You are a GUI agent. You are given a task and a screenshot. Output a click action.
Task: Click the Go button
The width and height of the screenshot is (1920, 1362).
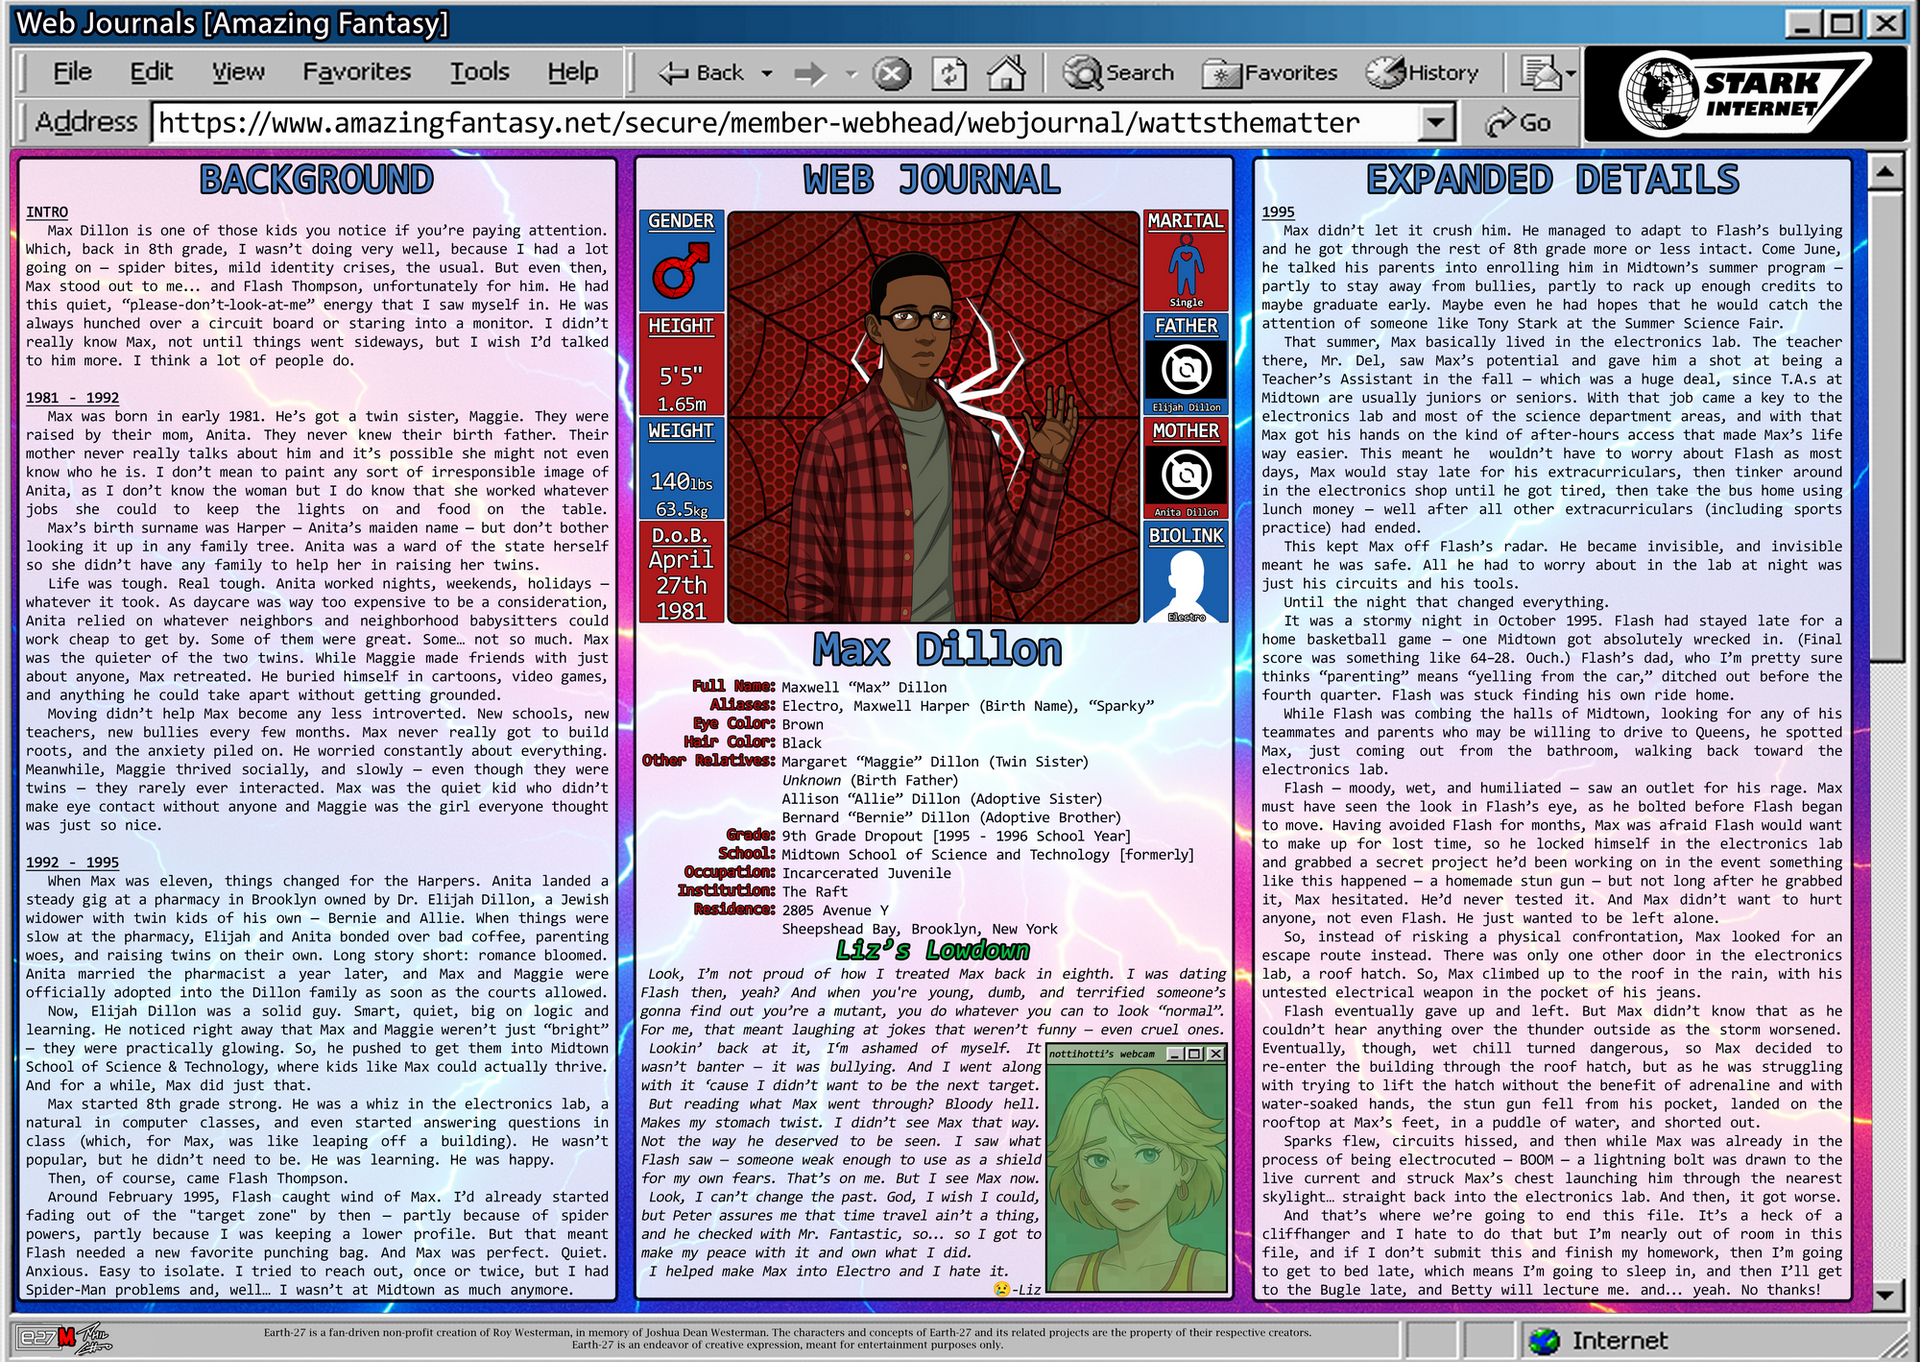coord(1518,123)
